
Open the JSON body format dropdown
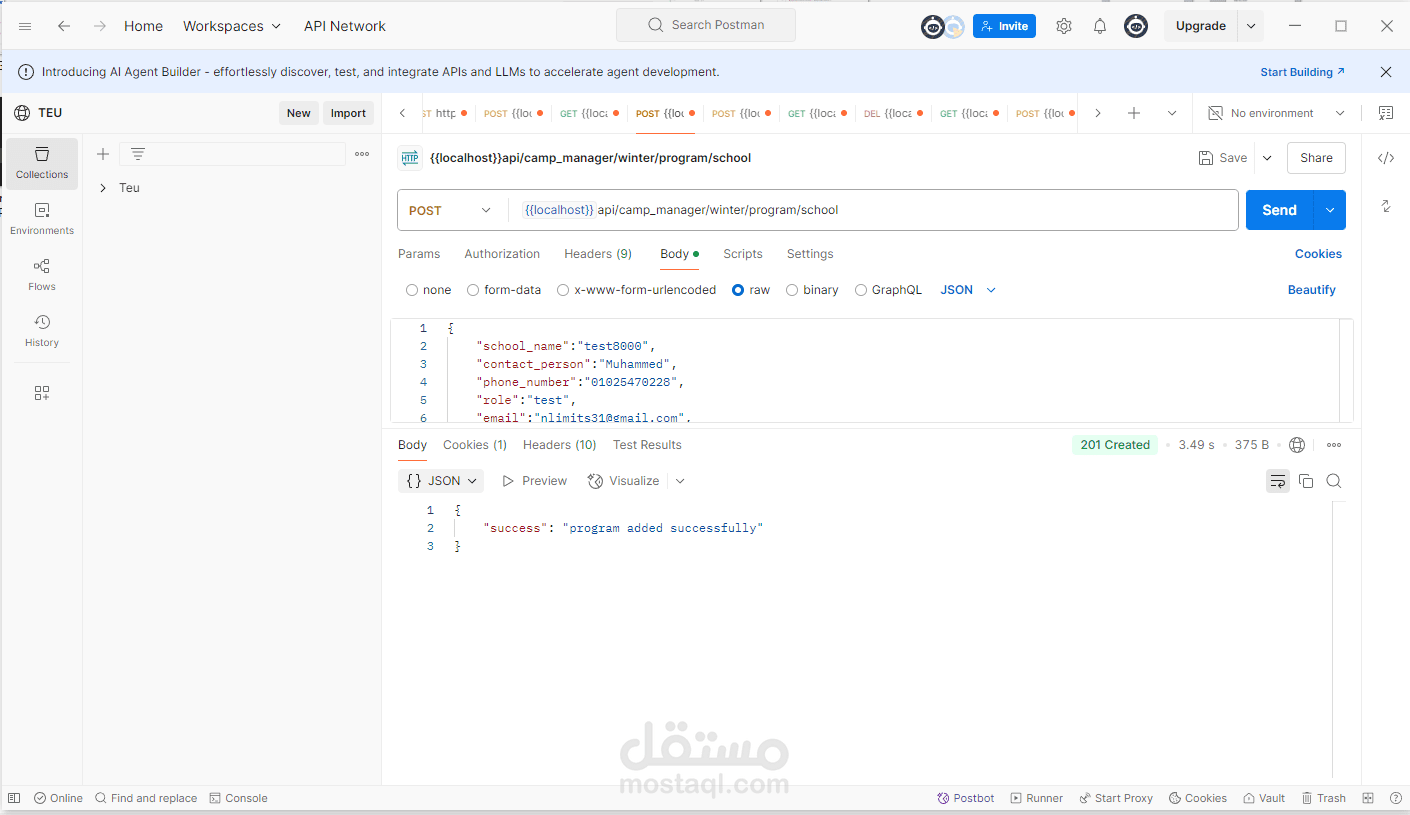click(x=968, y=290)
